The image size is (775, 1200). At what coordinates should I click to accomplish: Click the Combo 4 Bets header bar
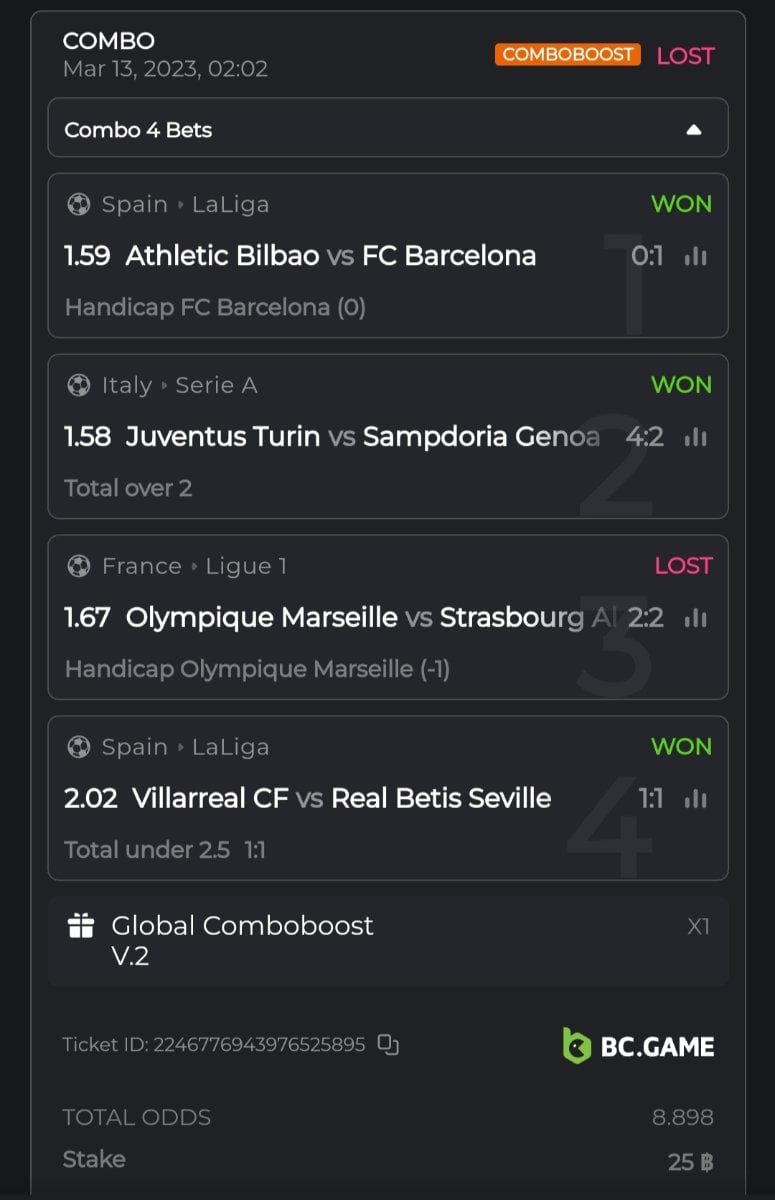point(387,129)
